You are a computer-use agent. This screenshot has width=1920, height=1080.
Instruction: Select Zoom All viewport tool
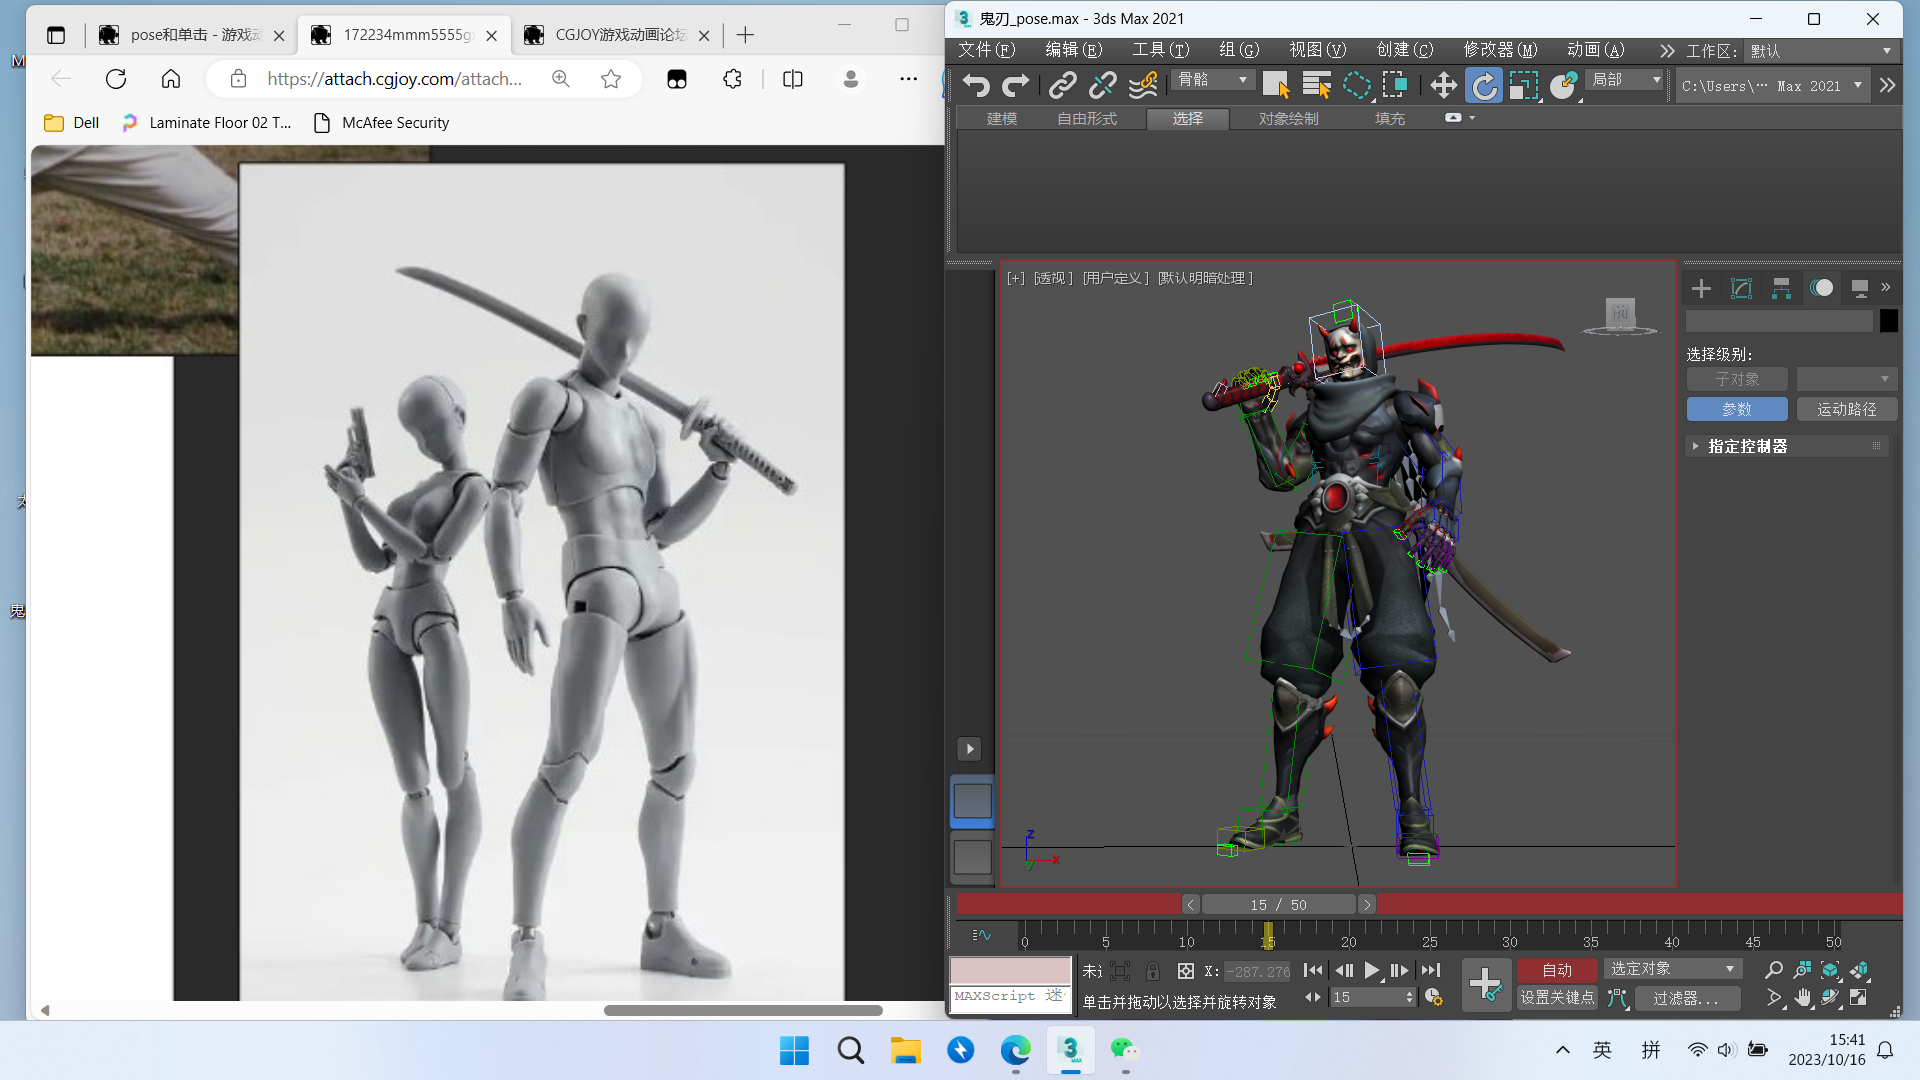pyautogui.click(x=1802, y=970)
